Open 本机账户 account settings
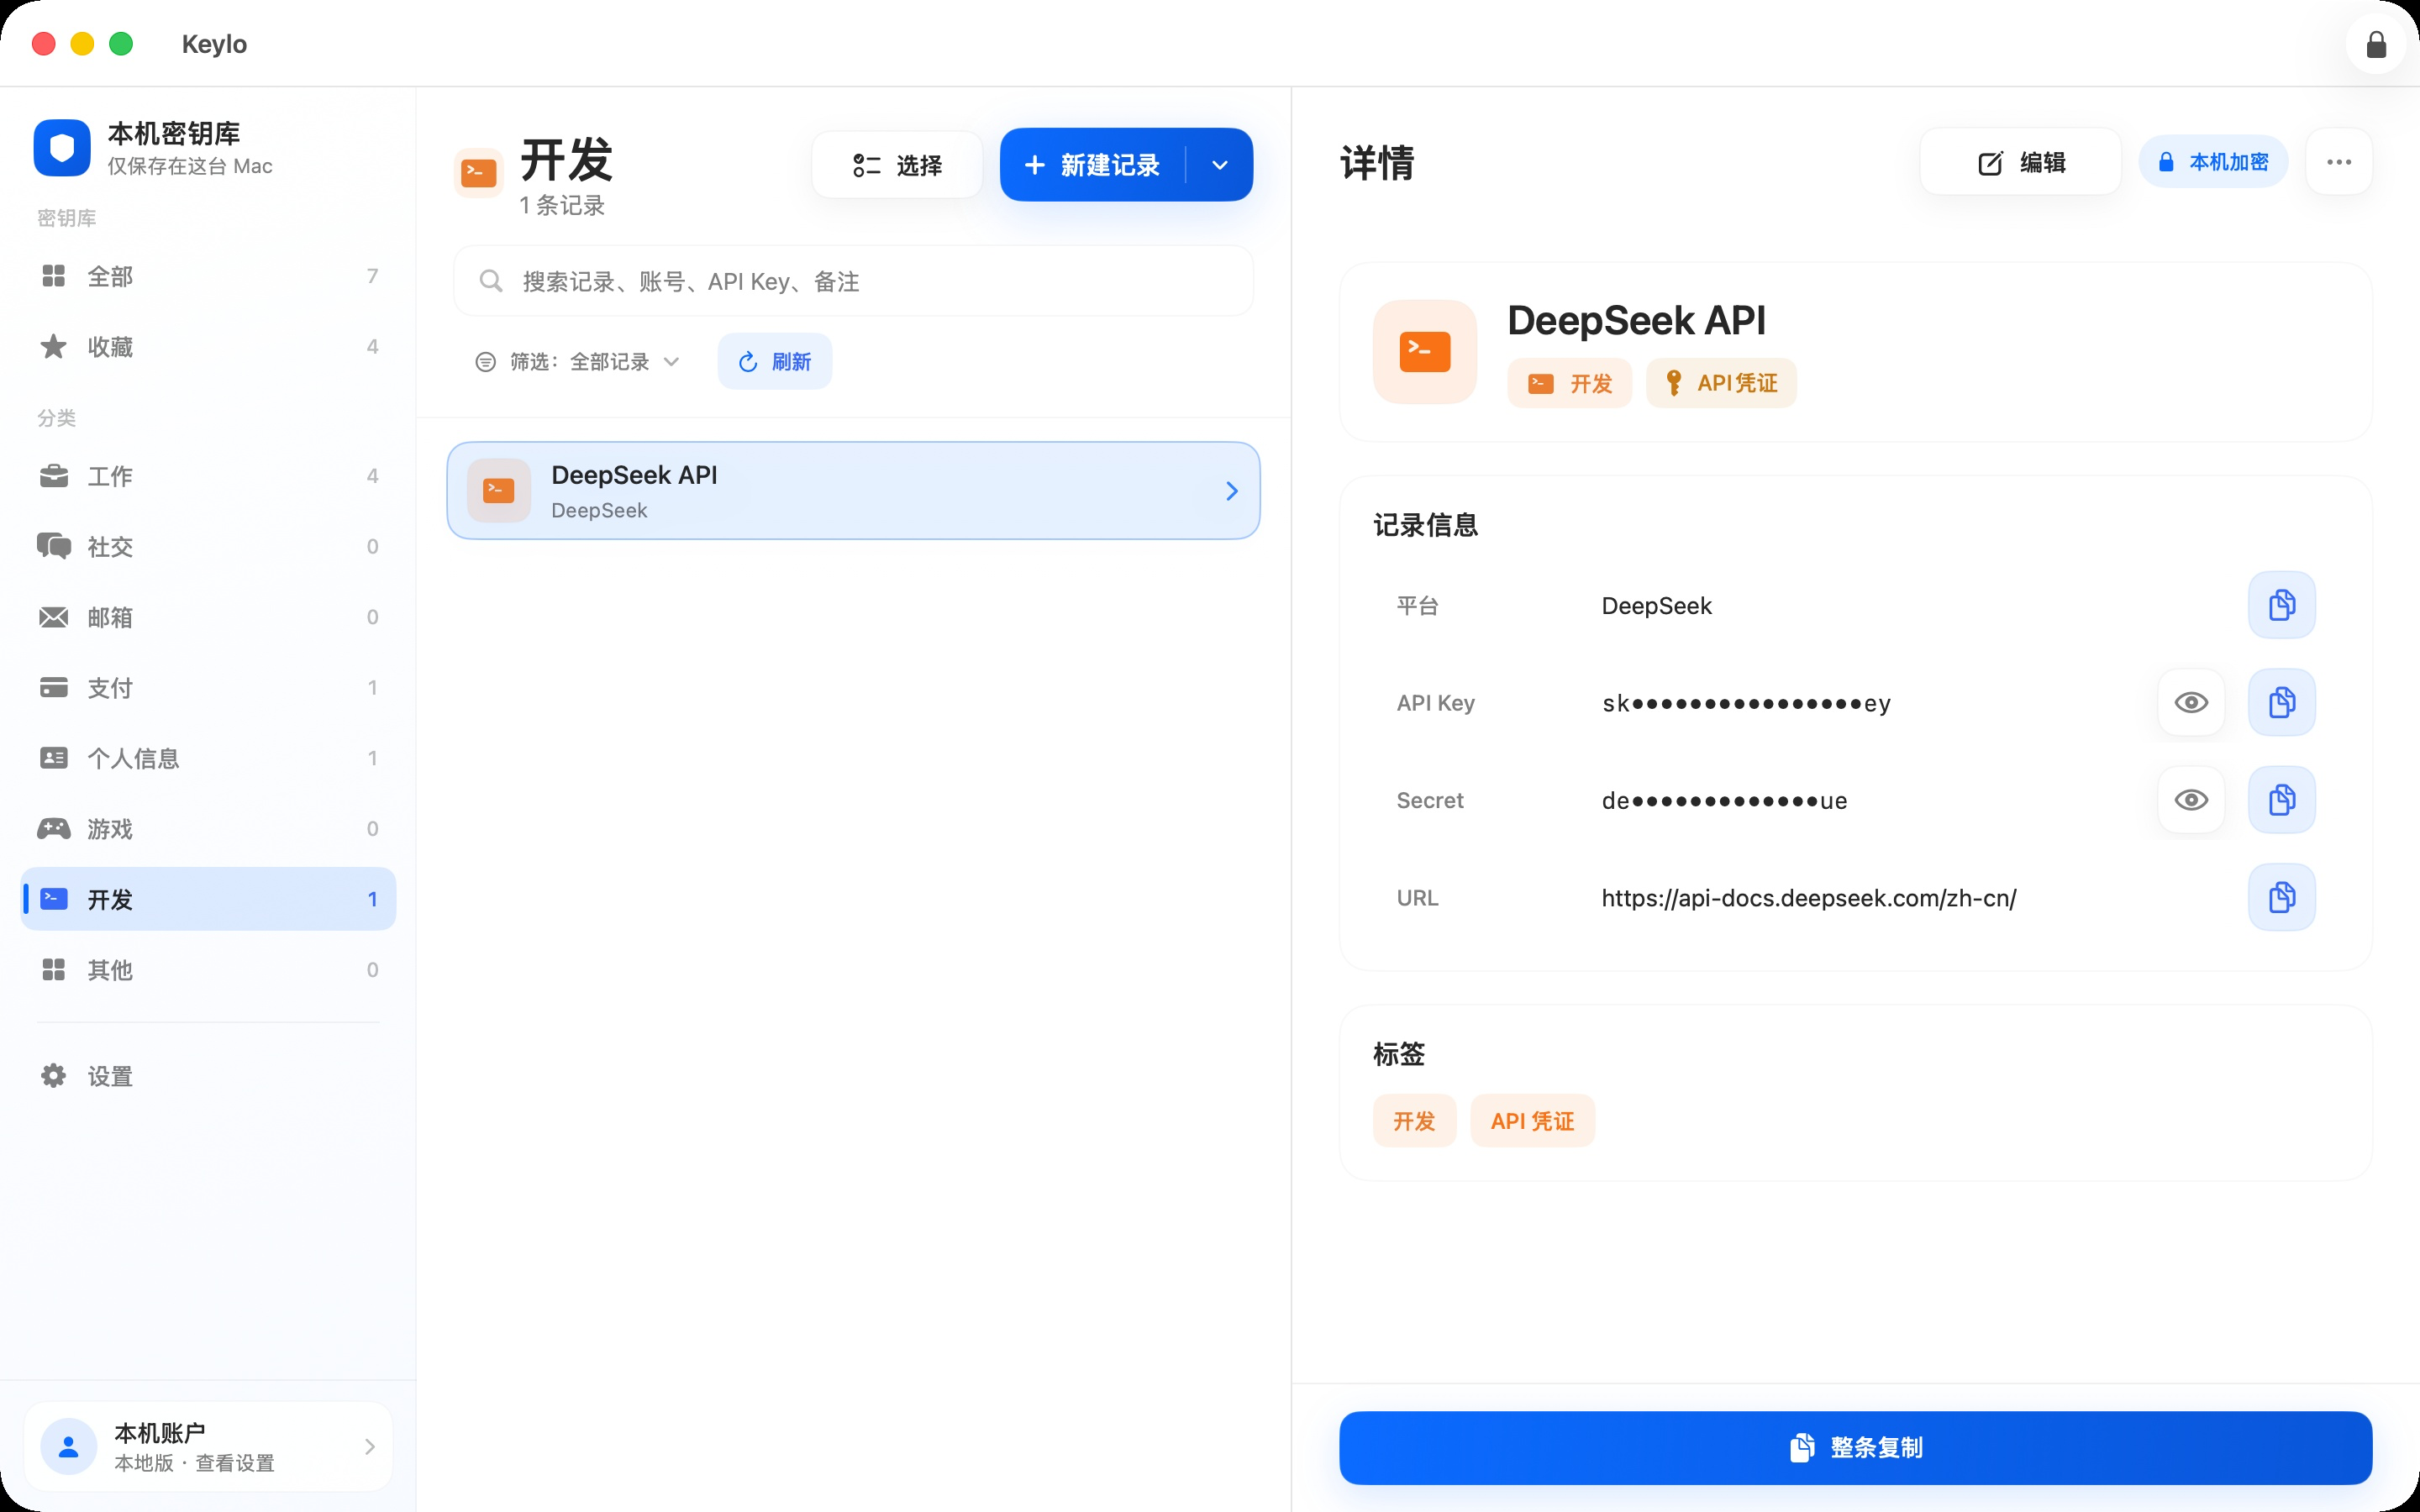 [x=208, y=1446]
